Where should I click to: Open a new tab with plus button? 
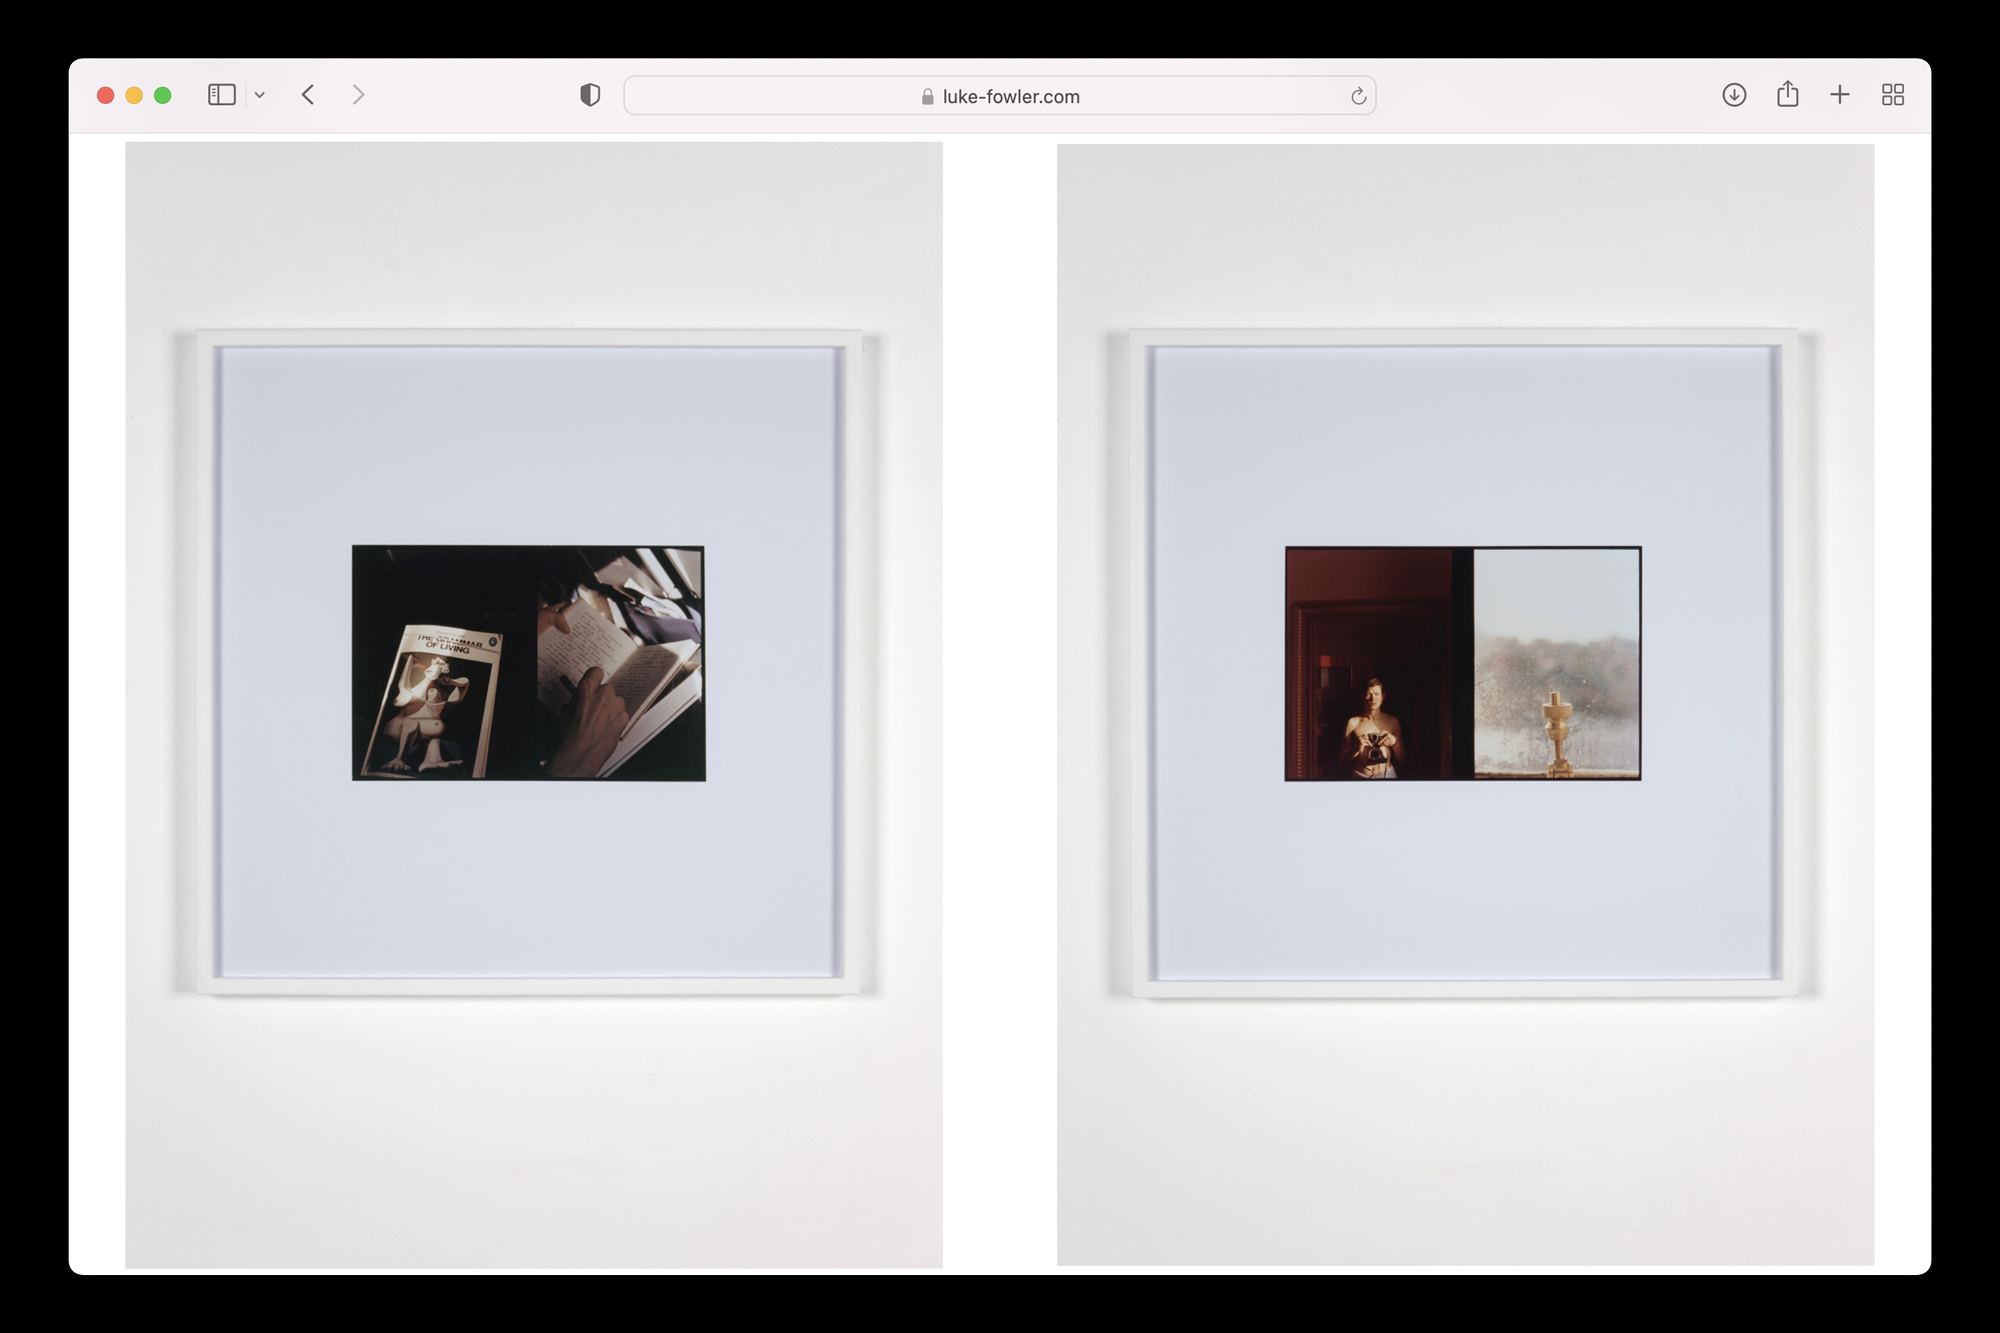click(1839, 95)
